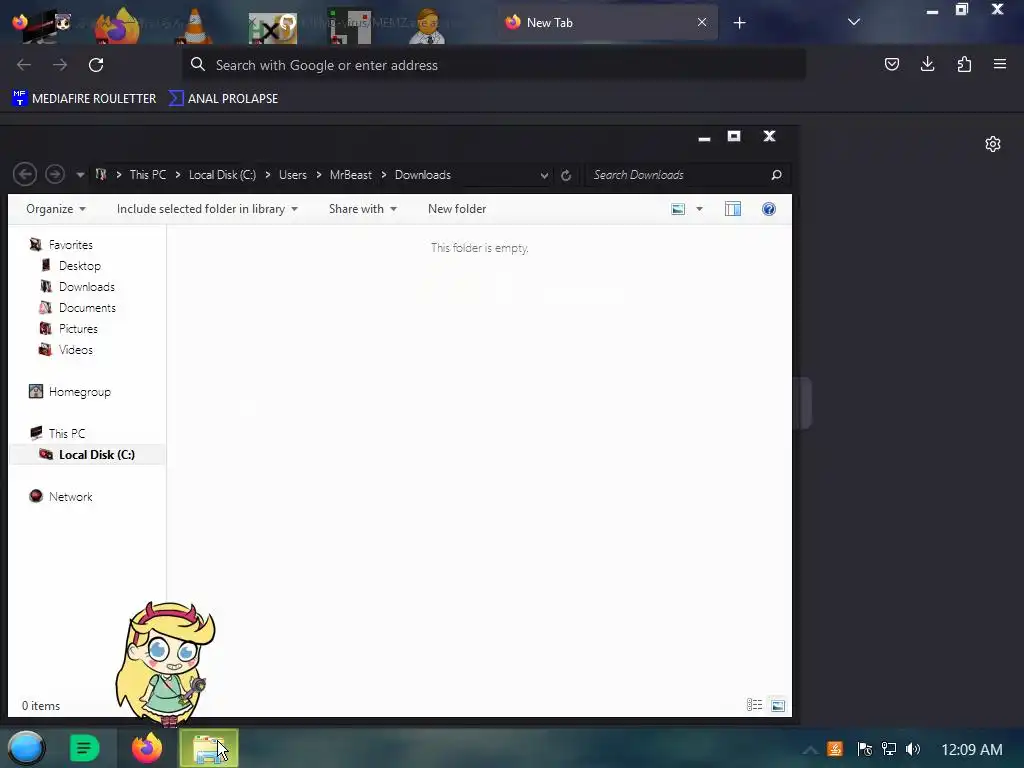
Task: Open Explorer recent locations dropdown arrow
Action: (80, 175)
